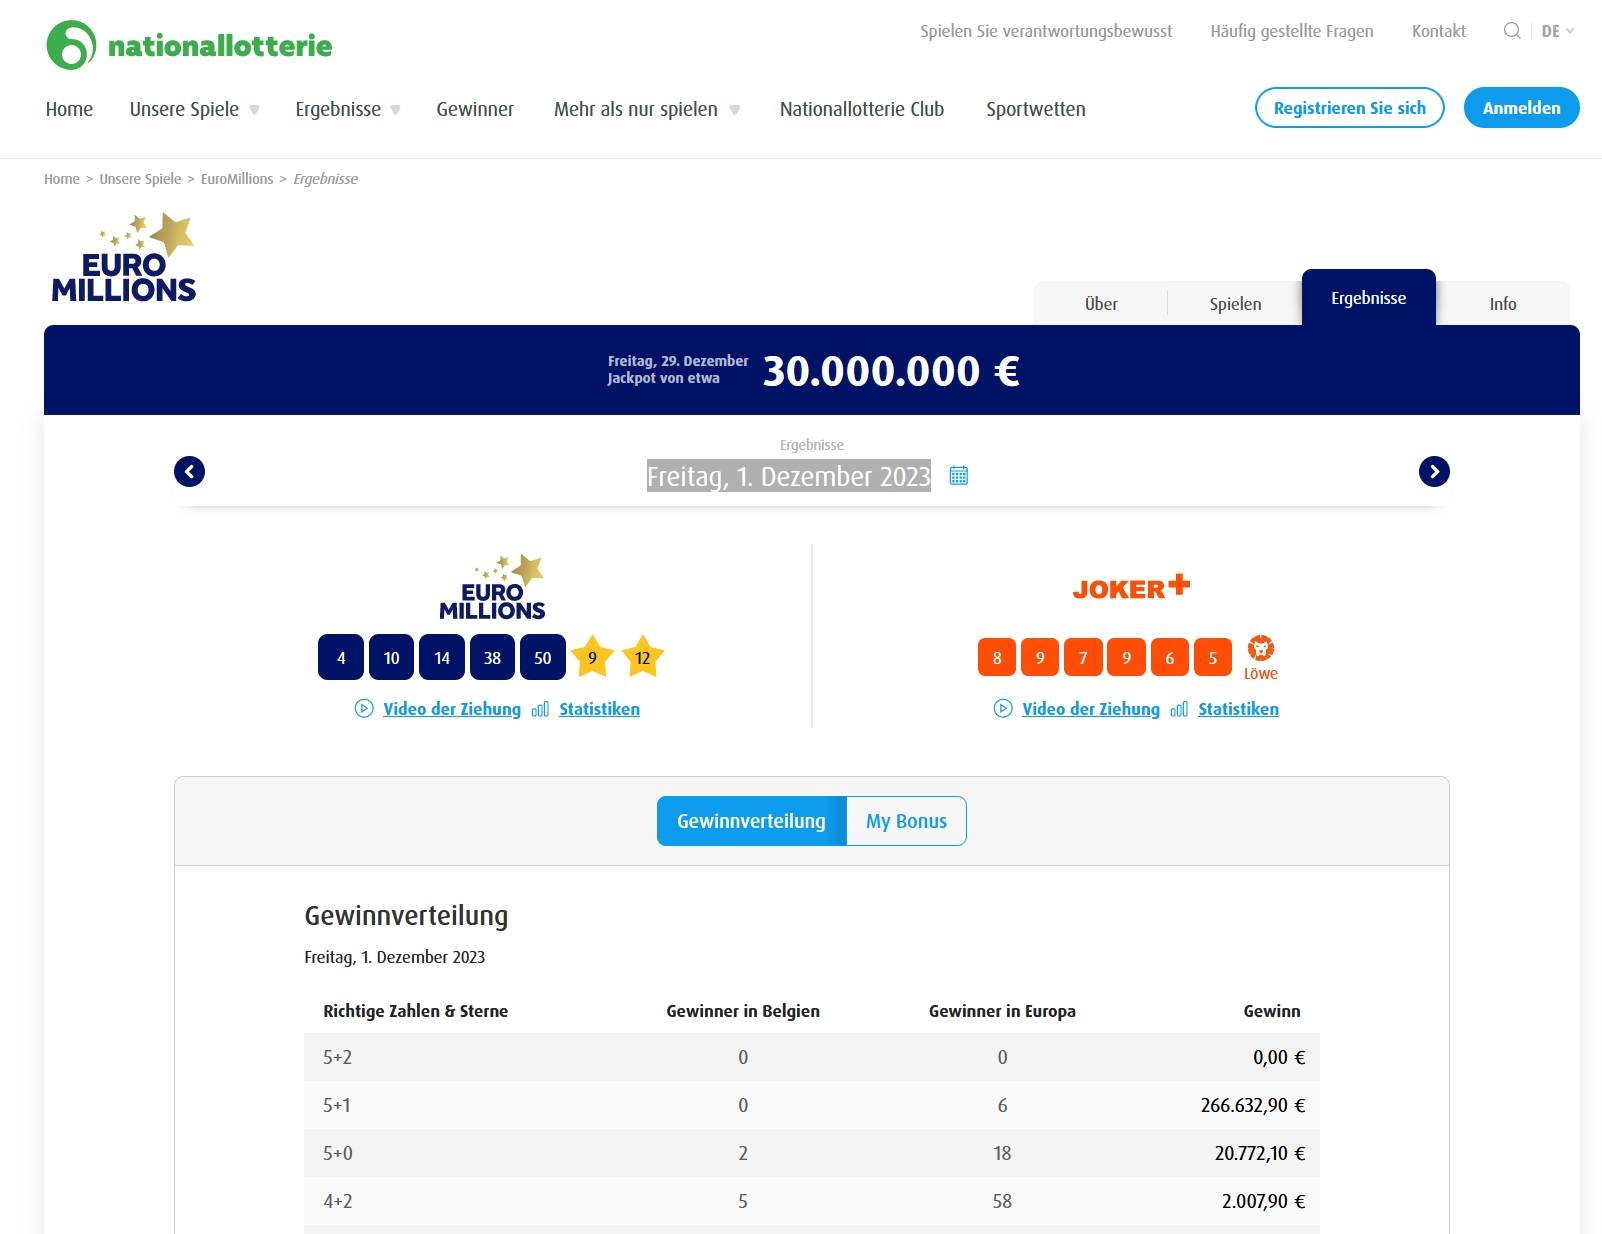Click star number 9

click(592, 657)
